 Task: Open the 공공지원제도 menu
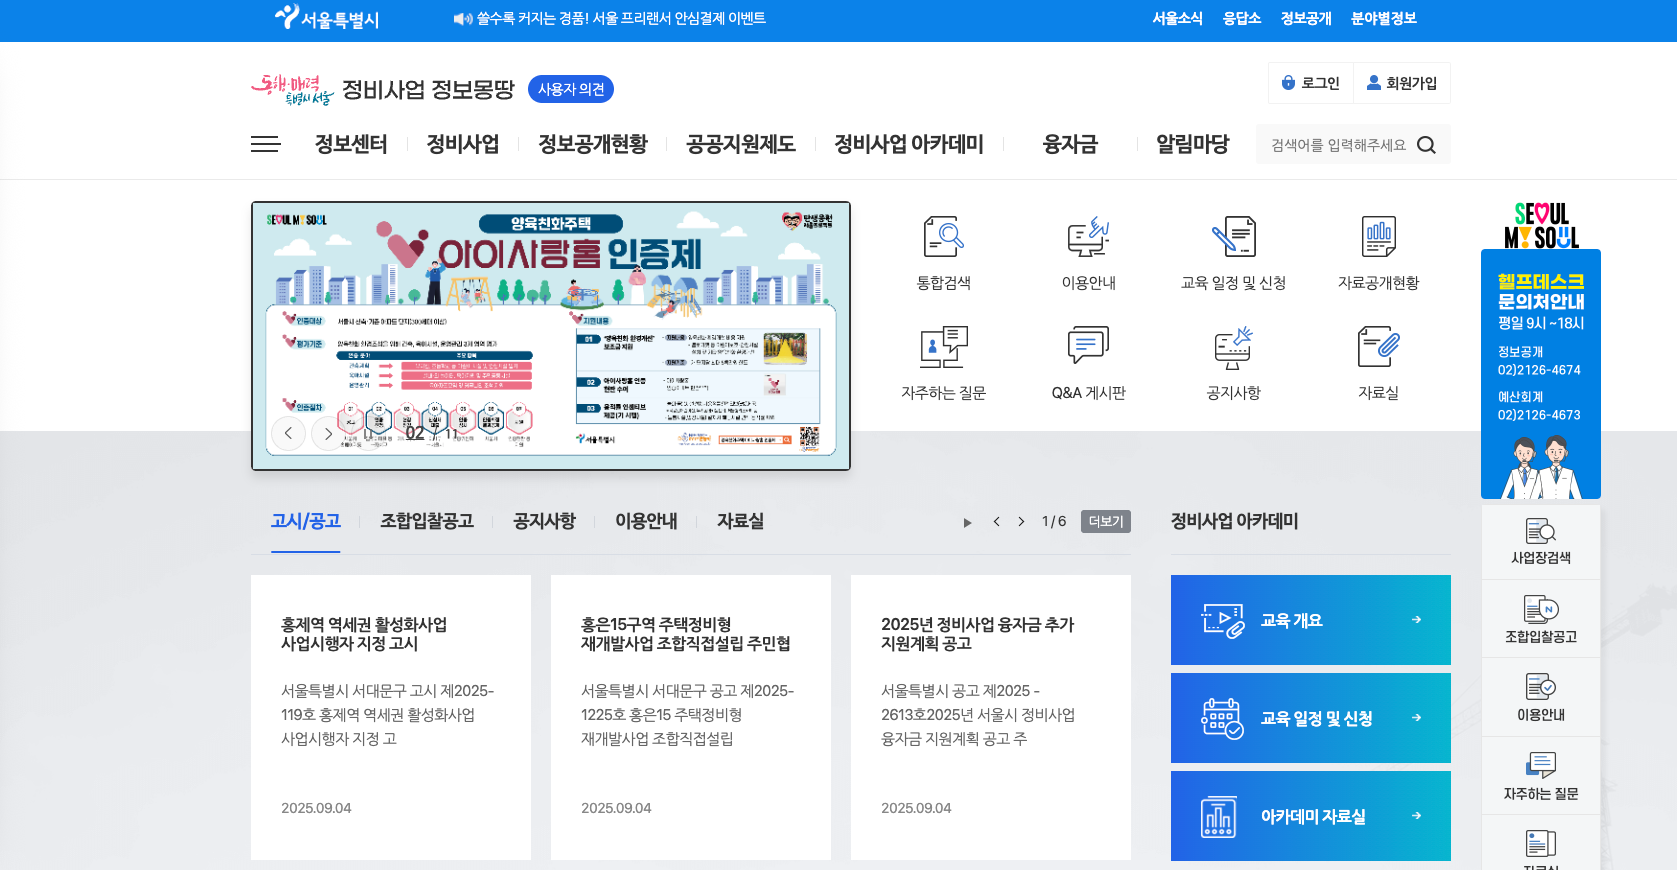point(741,144)
